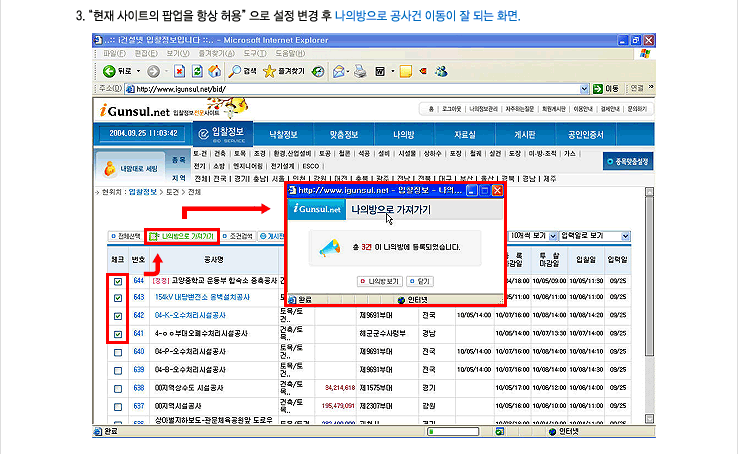Open the 보기(V) menu

[x=177, y=54]
